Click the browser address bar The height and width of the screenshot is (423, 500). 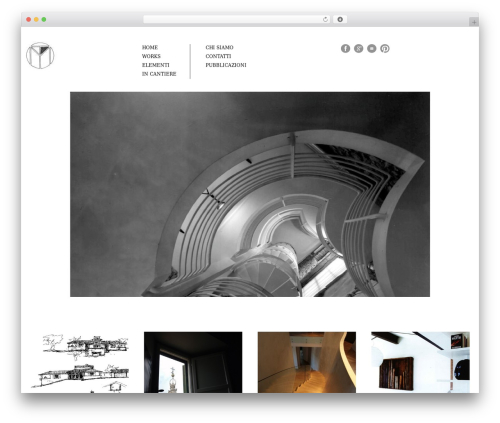click(237, 19)
